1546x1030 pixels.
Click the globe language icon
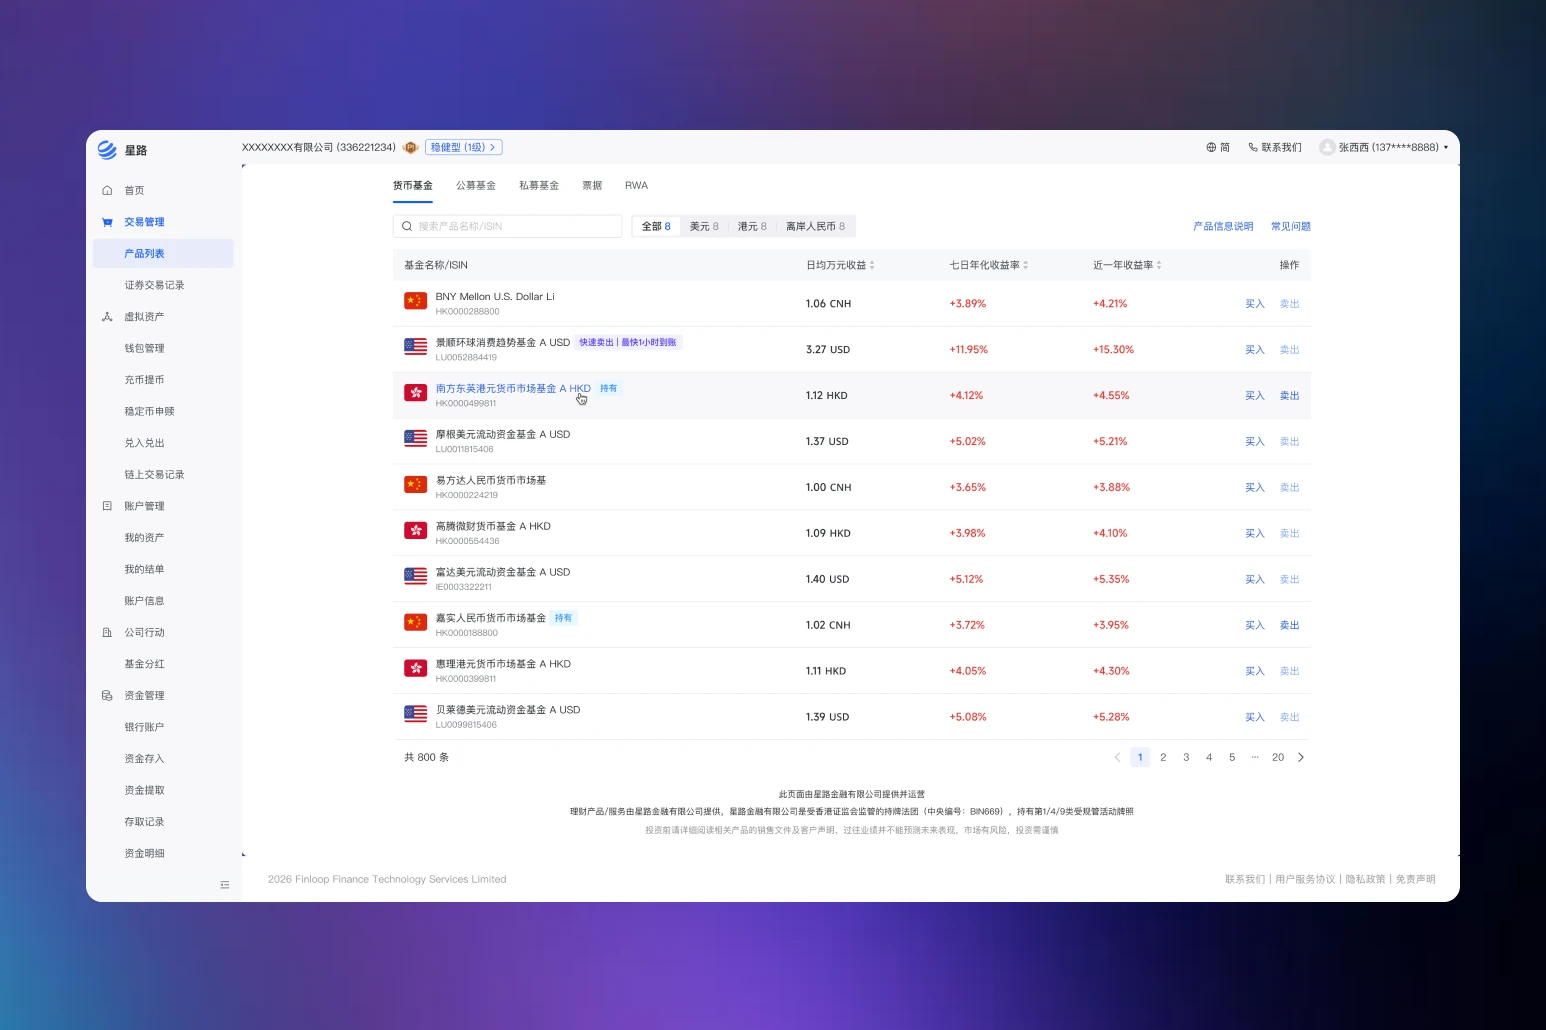pos(1211,147)
